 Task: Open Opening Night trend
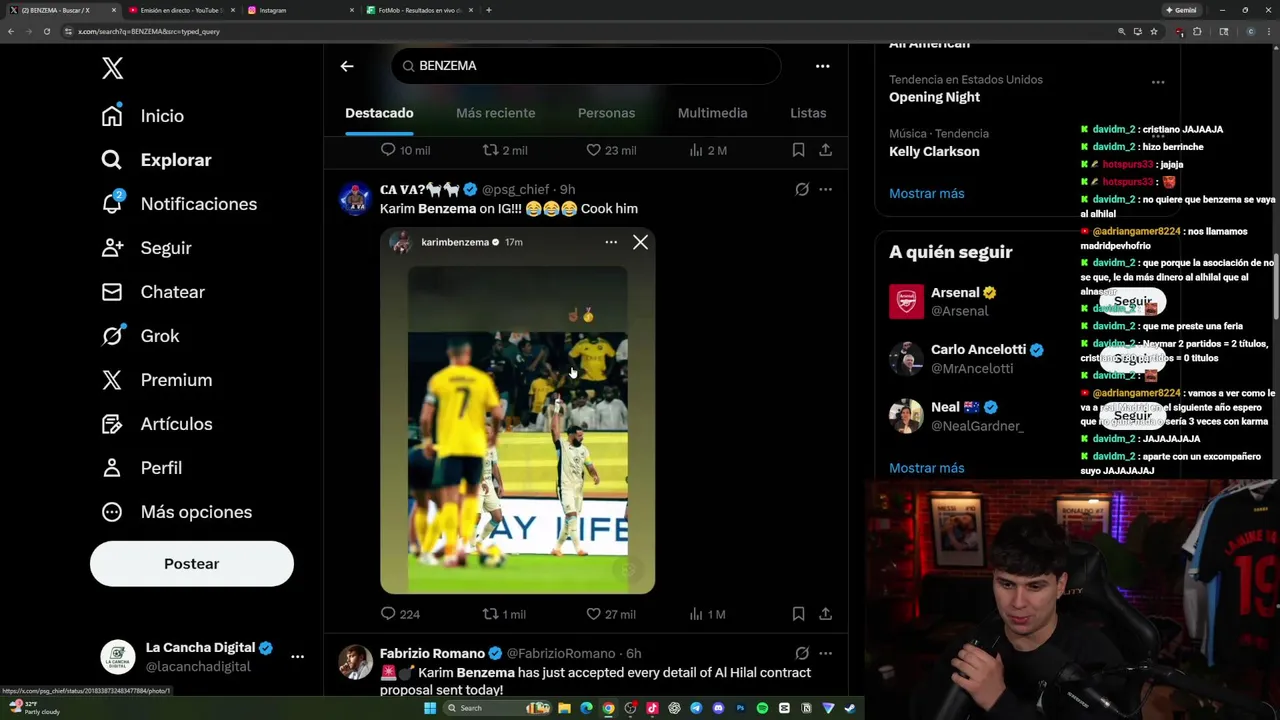(x=934, y=97)
